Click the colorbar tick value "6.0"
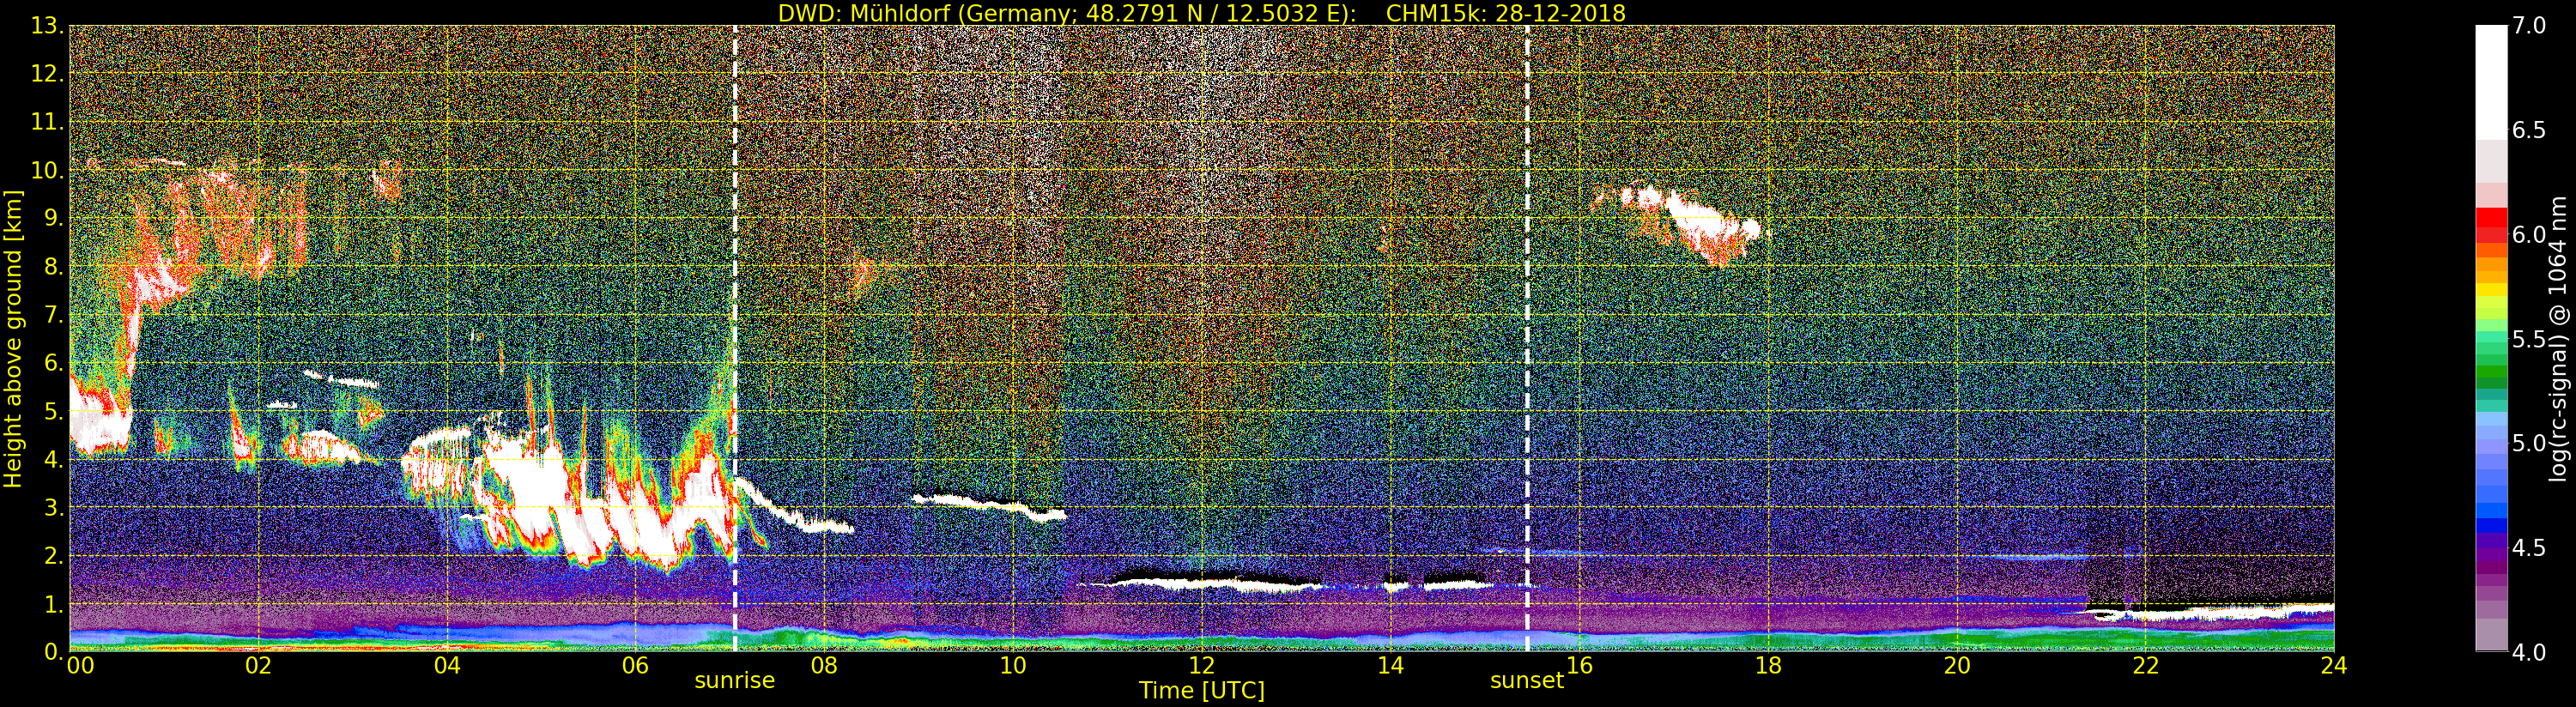Image resolution: width=2576 pixels, height=707 pixels. (x=2529, y=234)
